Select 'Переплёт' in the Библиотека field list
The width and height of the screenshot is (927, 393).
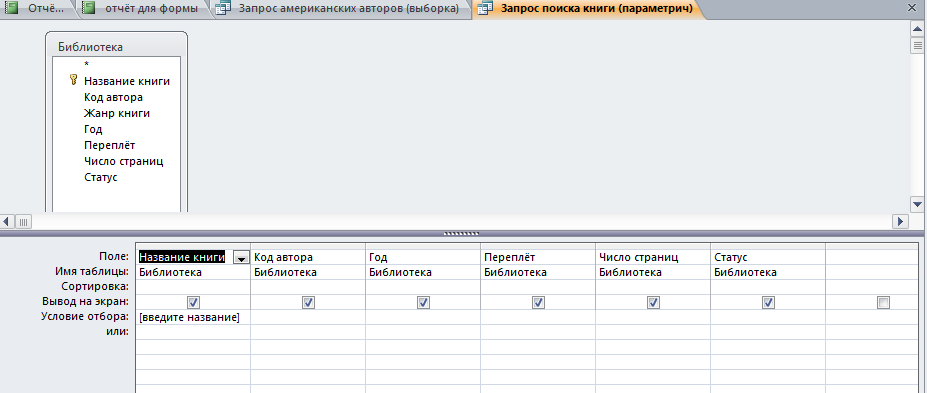pyautogui.click(x=109, y=145)
